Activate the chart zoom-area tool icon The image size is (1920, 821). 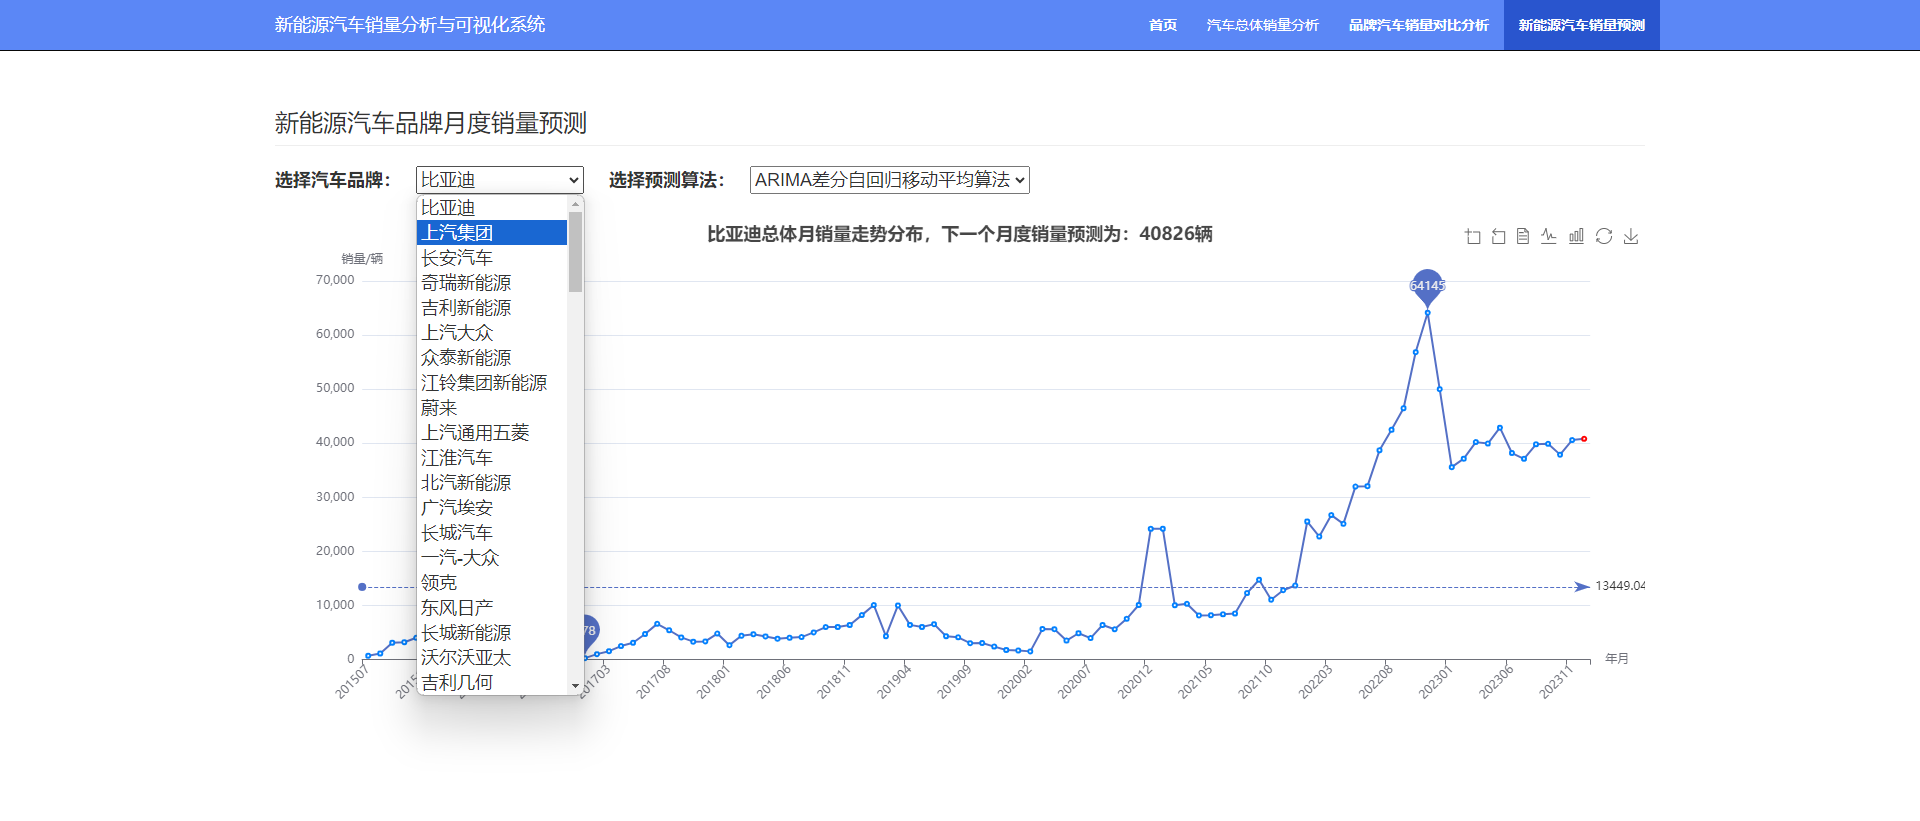(x=1472, y=236)
